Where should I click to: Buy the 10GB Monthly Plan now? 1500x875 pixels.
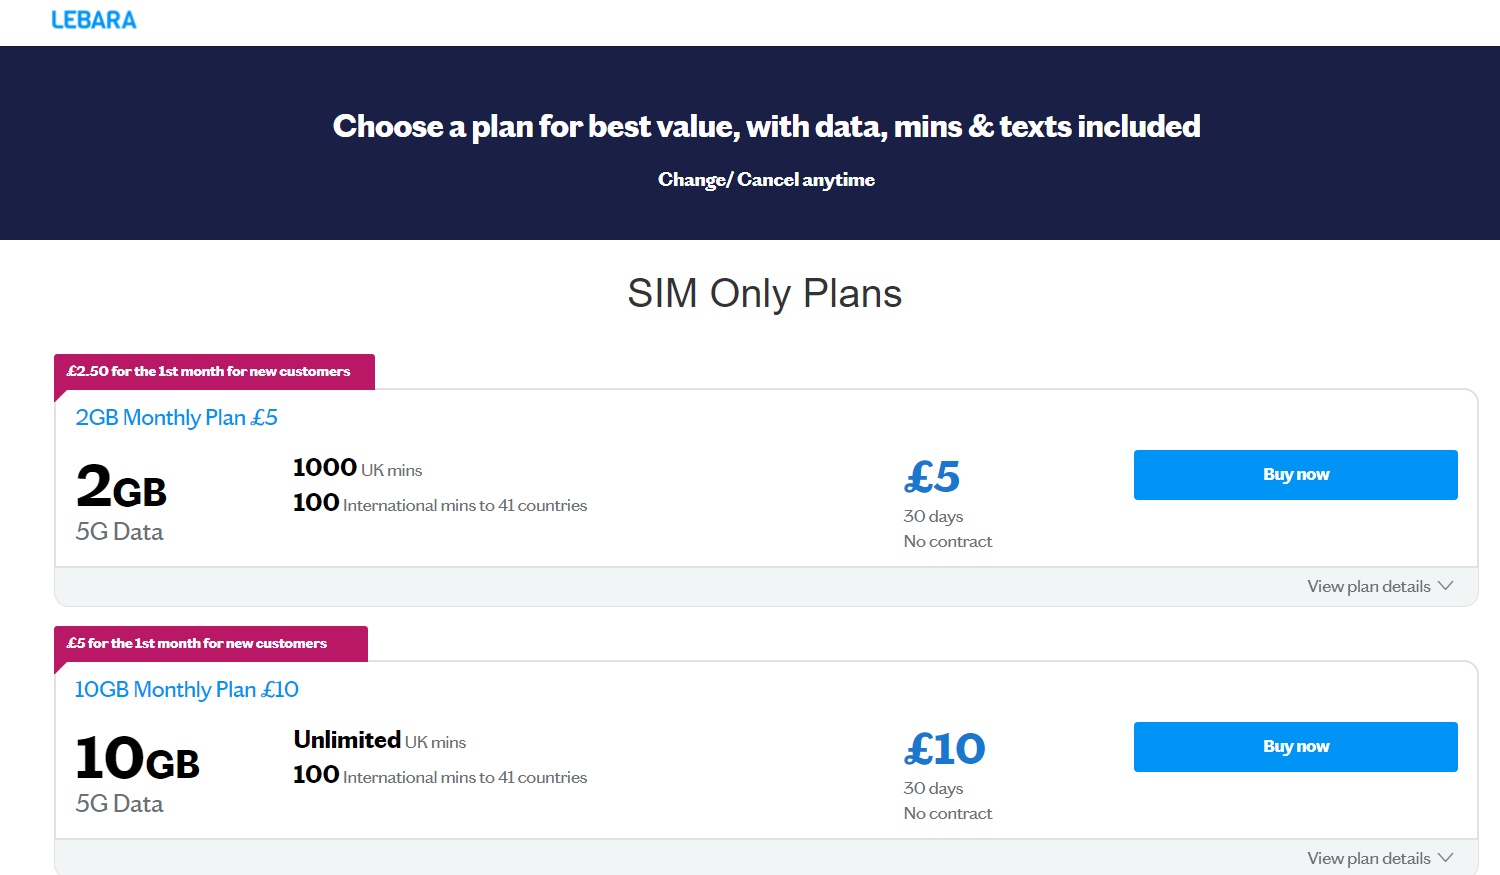(1295, 747)
